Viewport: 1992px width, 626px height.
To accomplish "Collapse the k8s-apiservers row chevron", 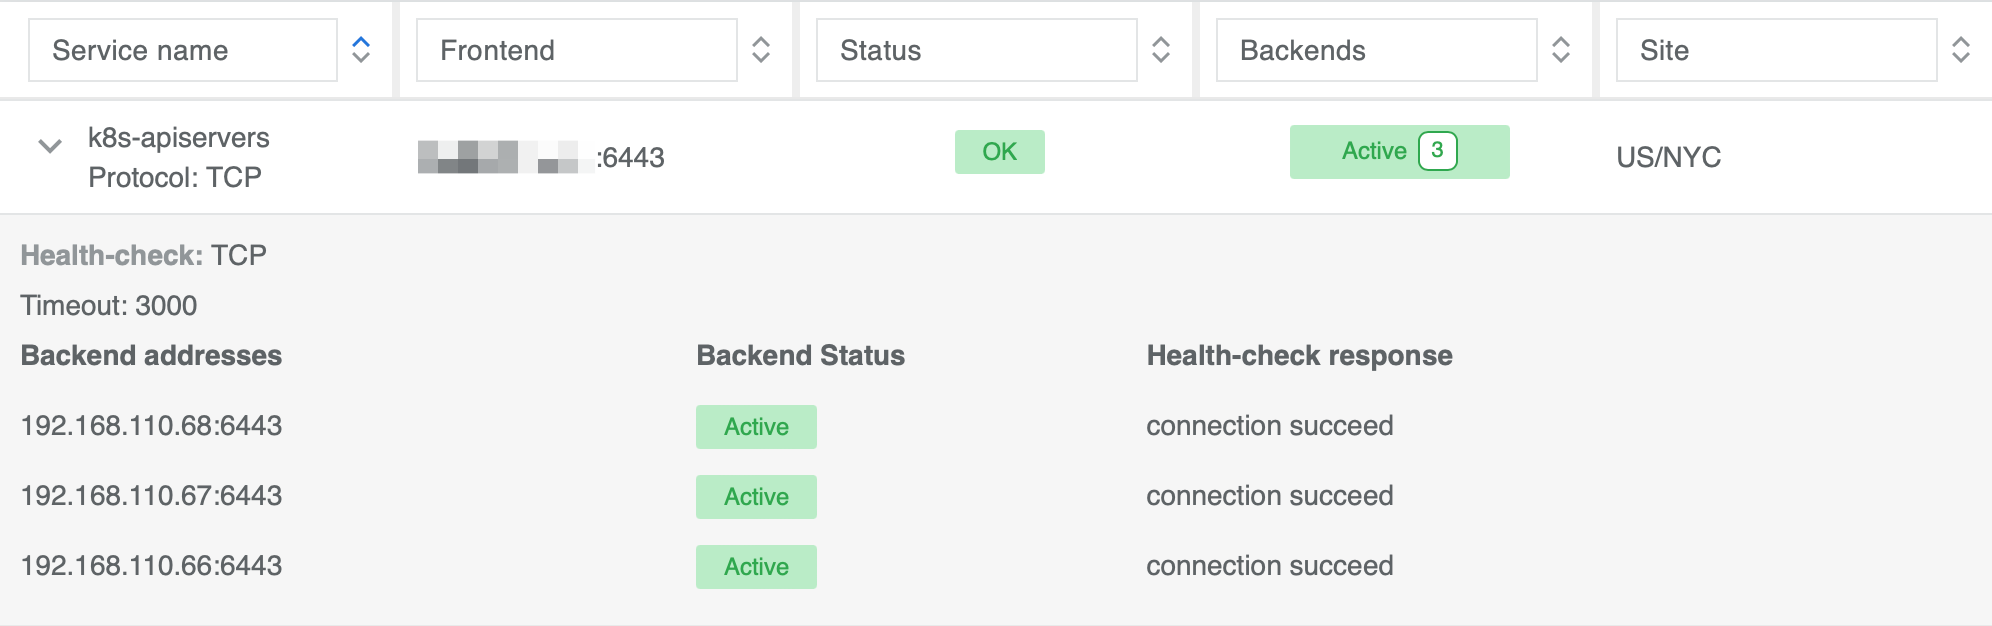I will click(50, 147).
